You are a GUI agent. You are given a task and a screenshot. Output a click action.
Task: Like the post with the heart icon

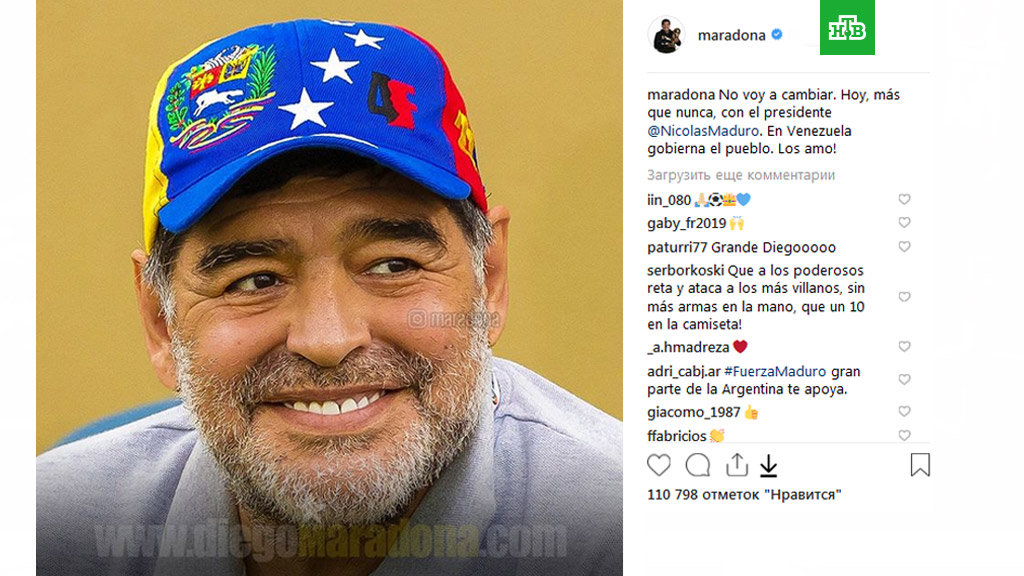point(659,465)
